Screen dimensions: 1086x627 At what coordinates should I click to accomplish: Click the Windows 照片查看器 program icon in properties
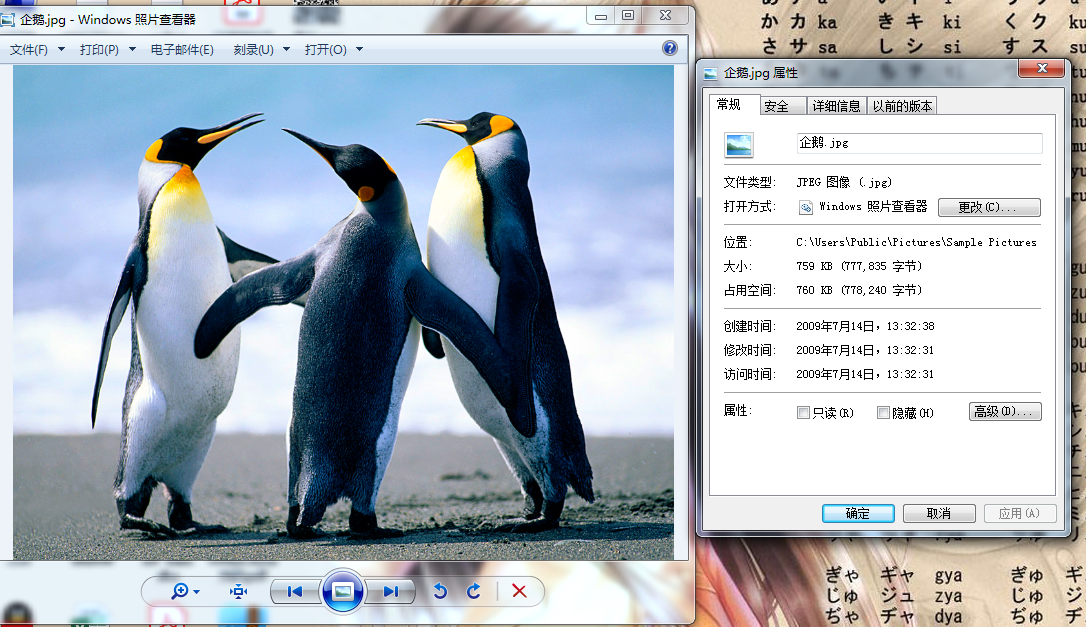(x=805, y=207)
